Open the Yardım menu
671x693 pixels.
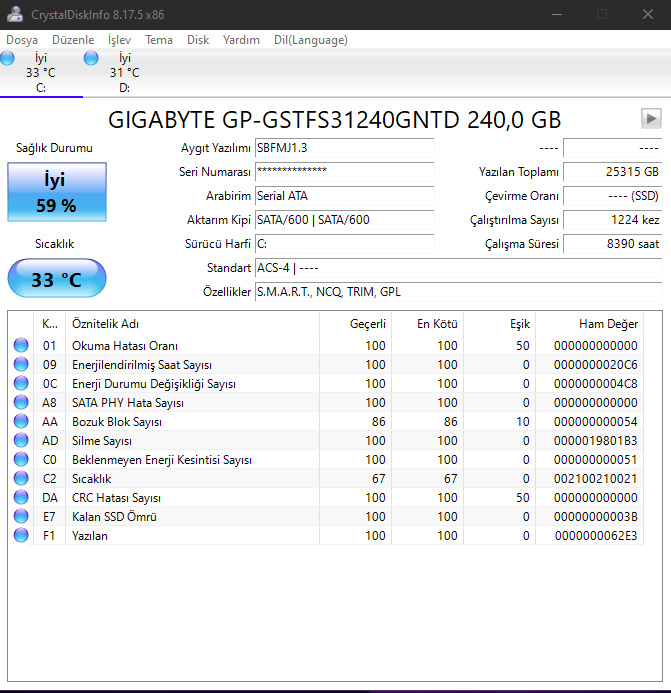241,40
